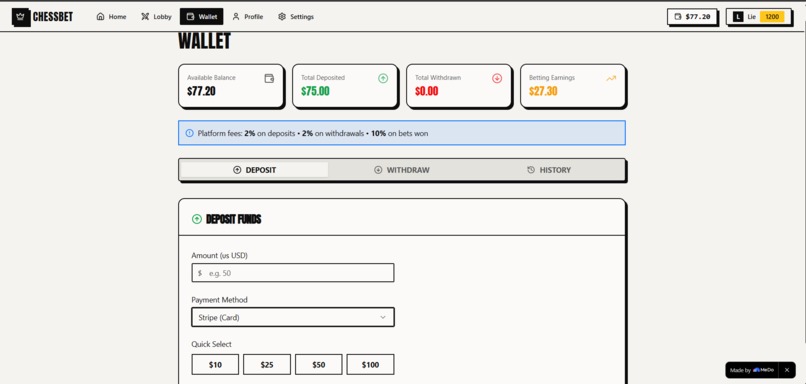Click the Platform fees notice text
The image size is (806, 384).
tap(313, 133)
